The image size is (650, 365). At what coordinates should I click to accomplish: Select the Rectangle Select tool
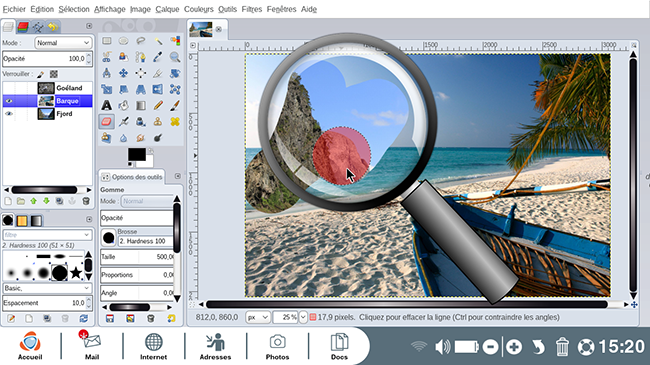[107, 41]
